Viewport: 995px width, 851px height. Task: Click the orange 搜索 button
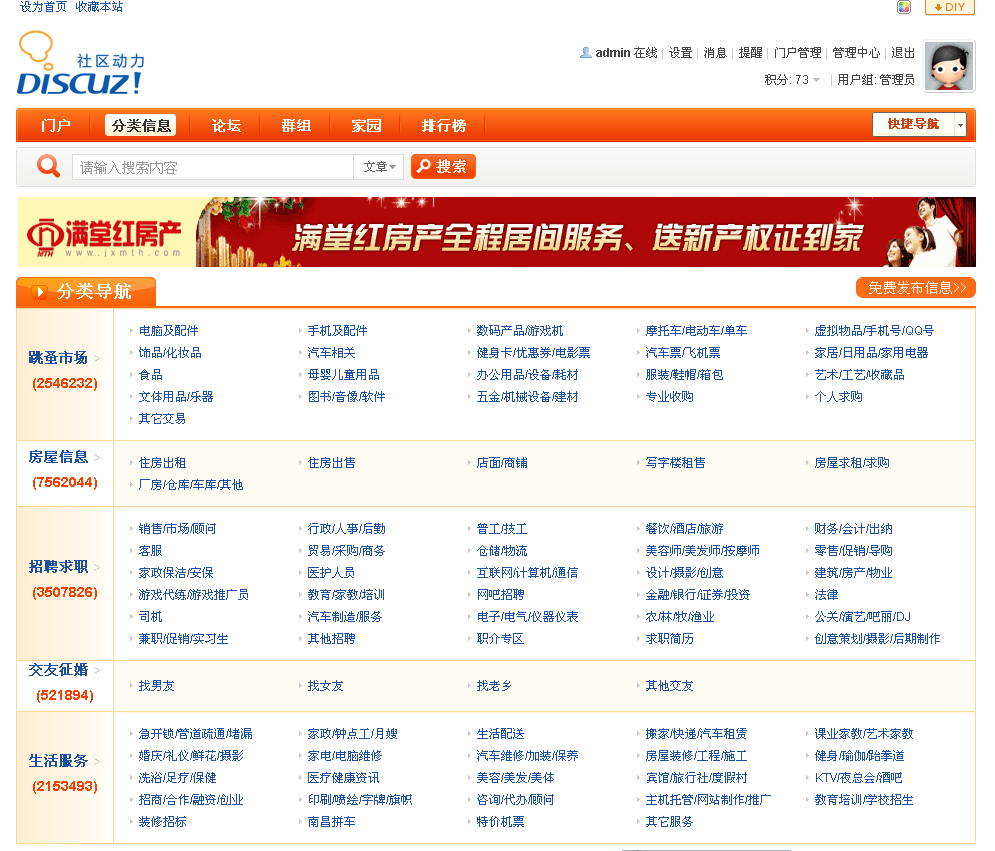443,166
